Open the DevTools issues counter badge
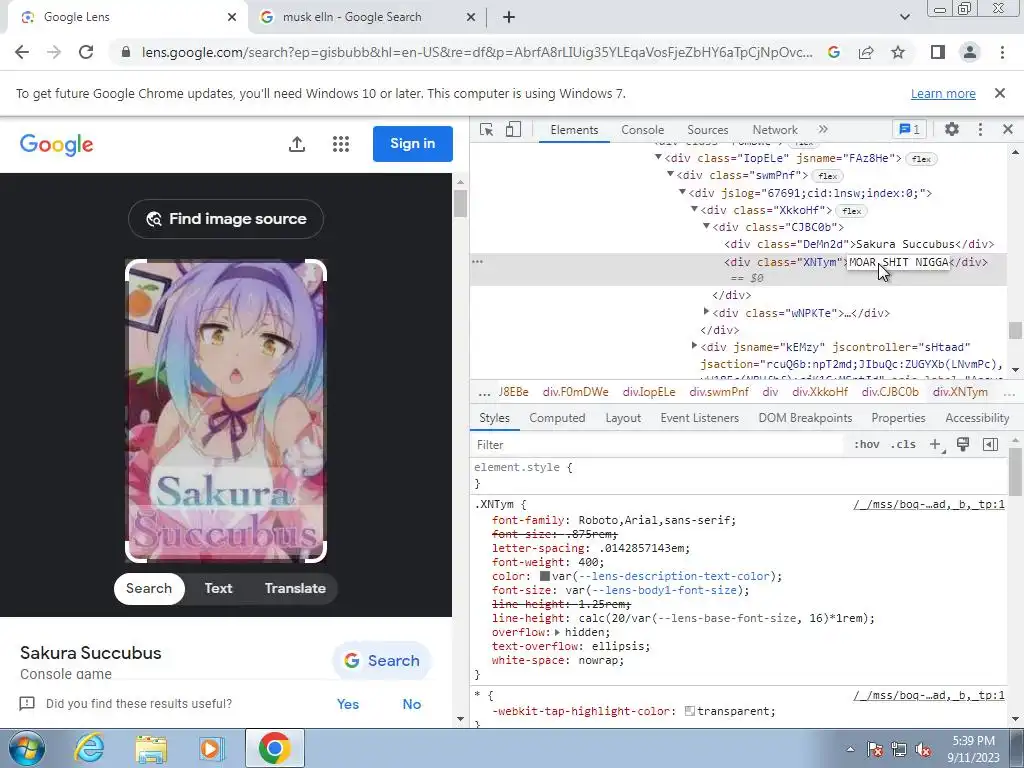 tap(910, 129)
